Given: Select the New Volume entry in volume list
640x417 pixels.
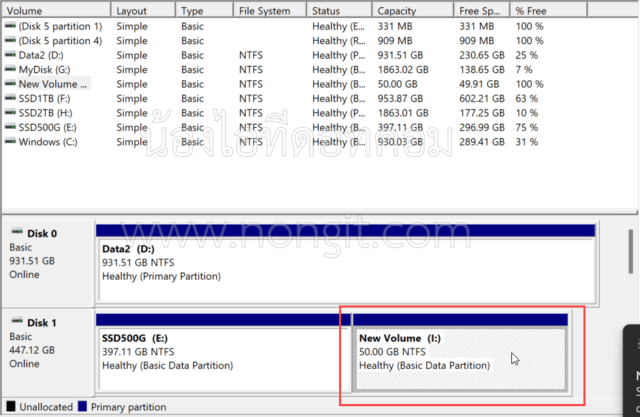Looking at the screenshot, I should coord(53,84).
